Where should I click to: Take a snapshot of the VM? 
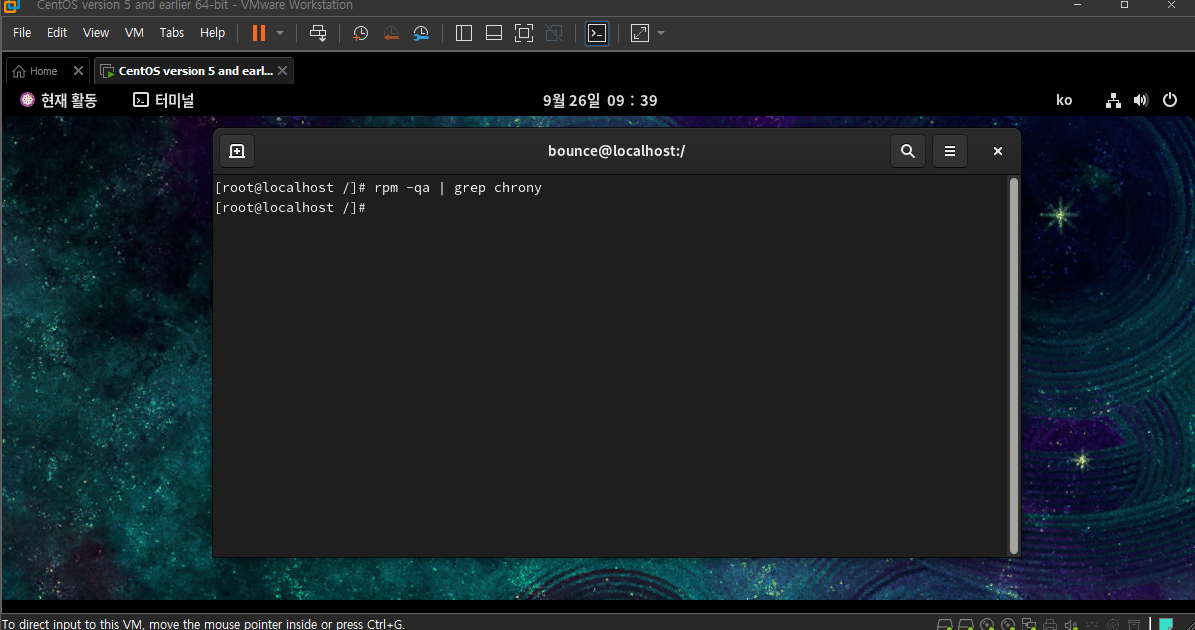point(360,33)
